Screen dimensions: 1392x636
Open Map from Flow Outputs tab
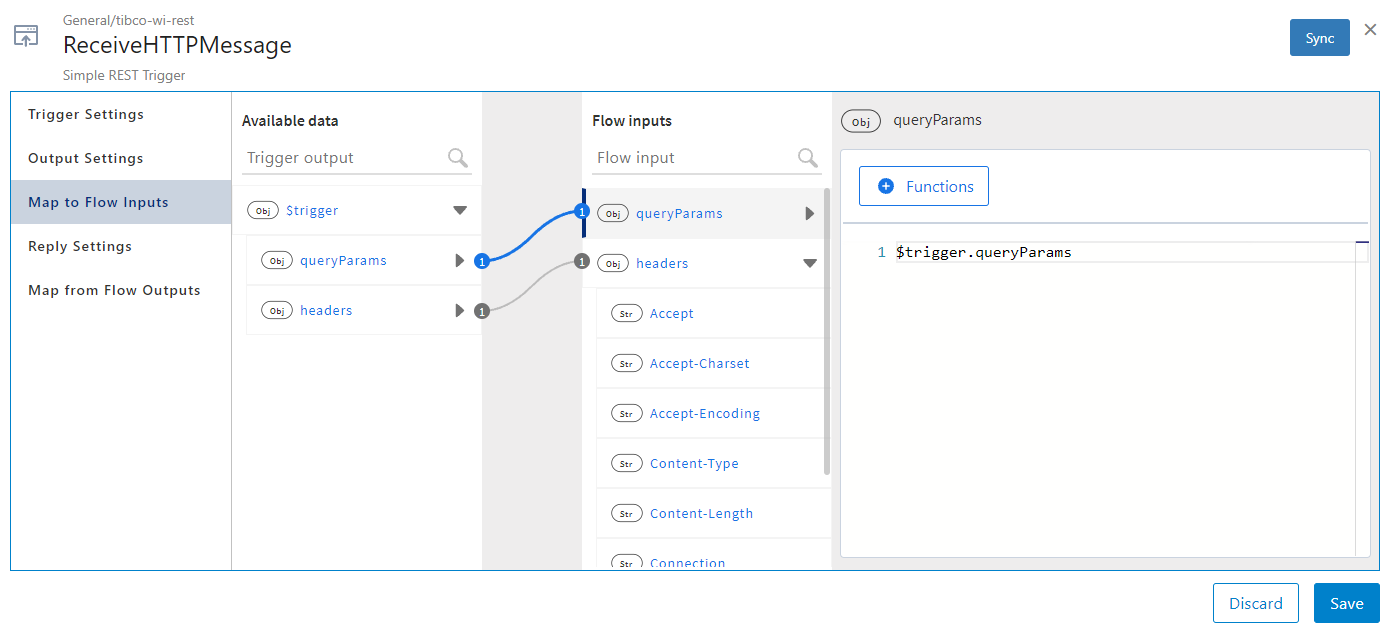pyautogui.click(x=114, y=290)
